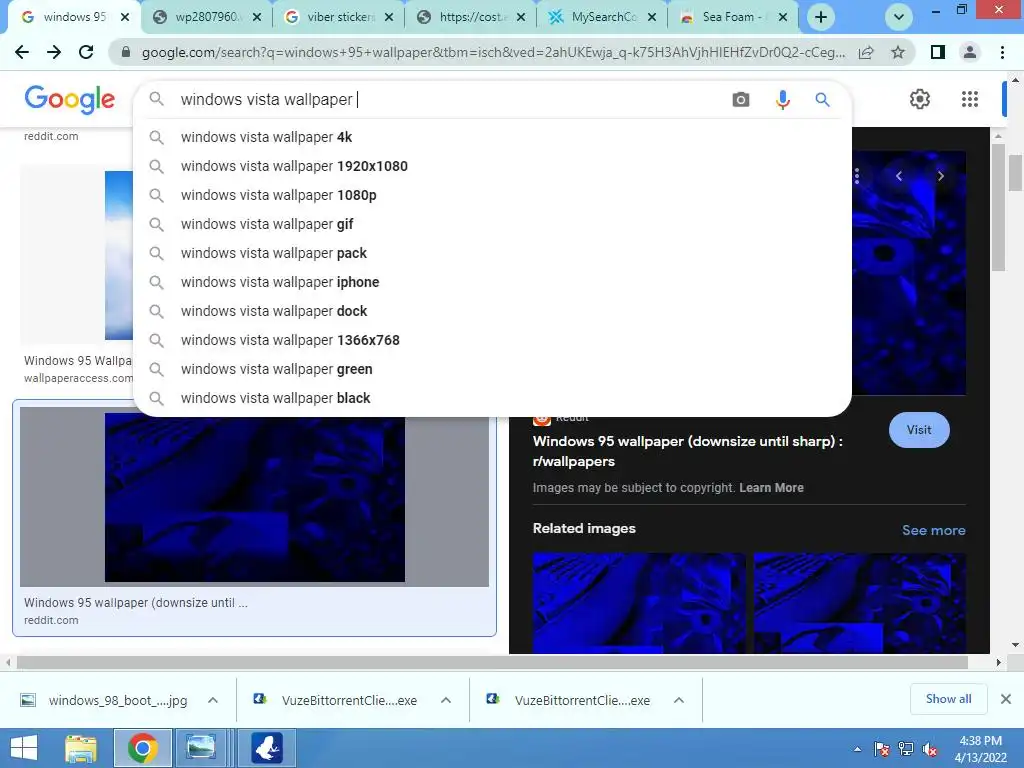Visit the Reddit wallpaper page
Screen dimensions: 1024x768
(x=919, y=430)
